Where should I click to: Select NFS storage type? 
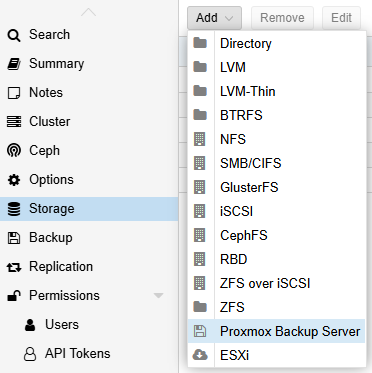click(277, 139)
